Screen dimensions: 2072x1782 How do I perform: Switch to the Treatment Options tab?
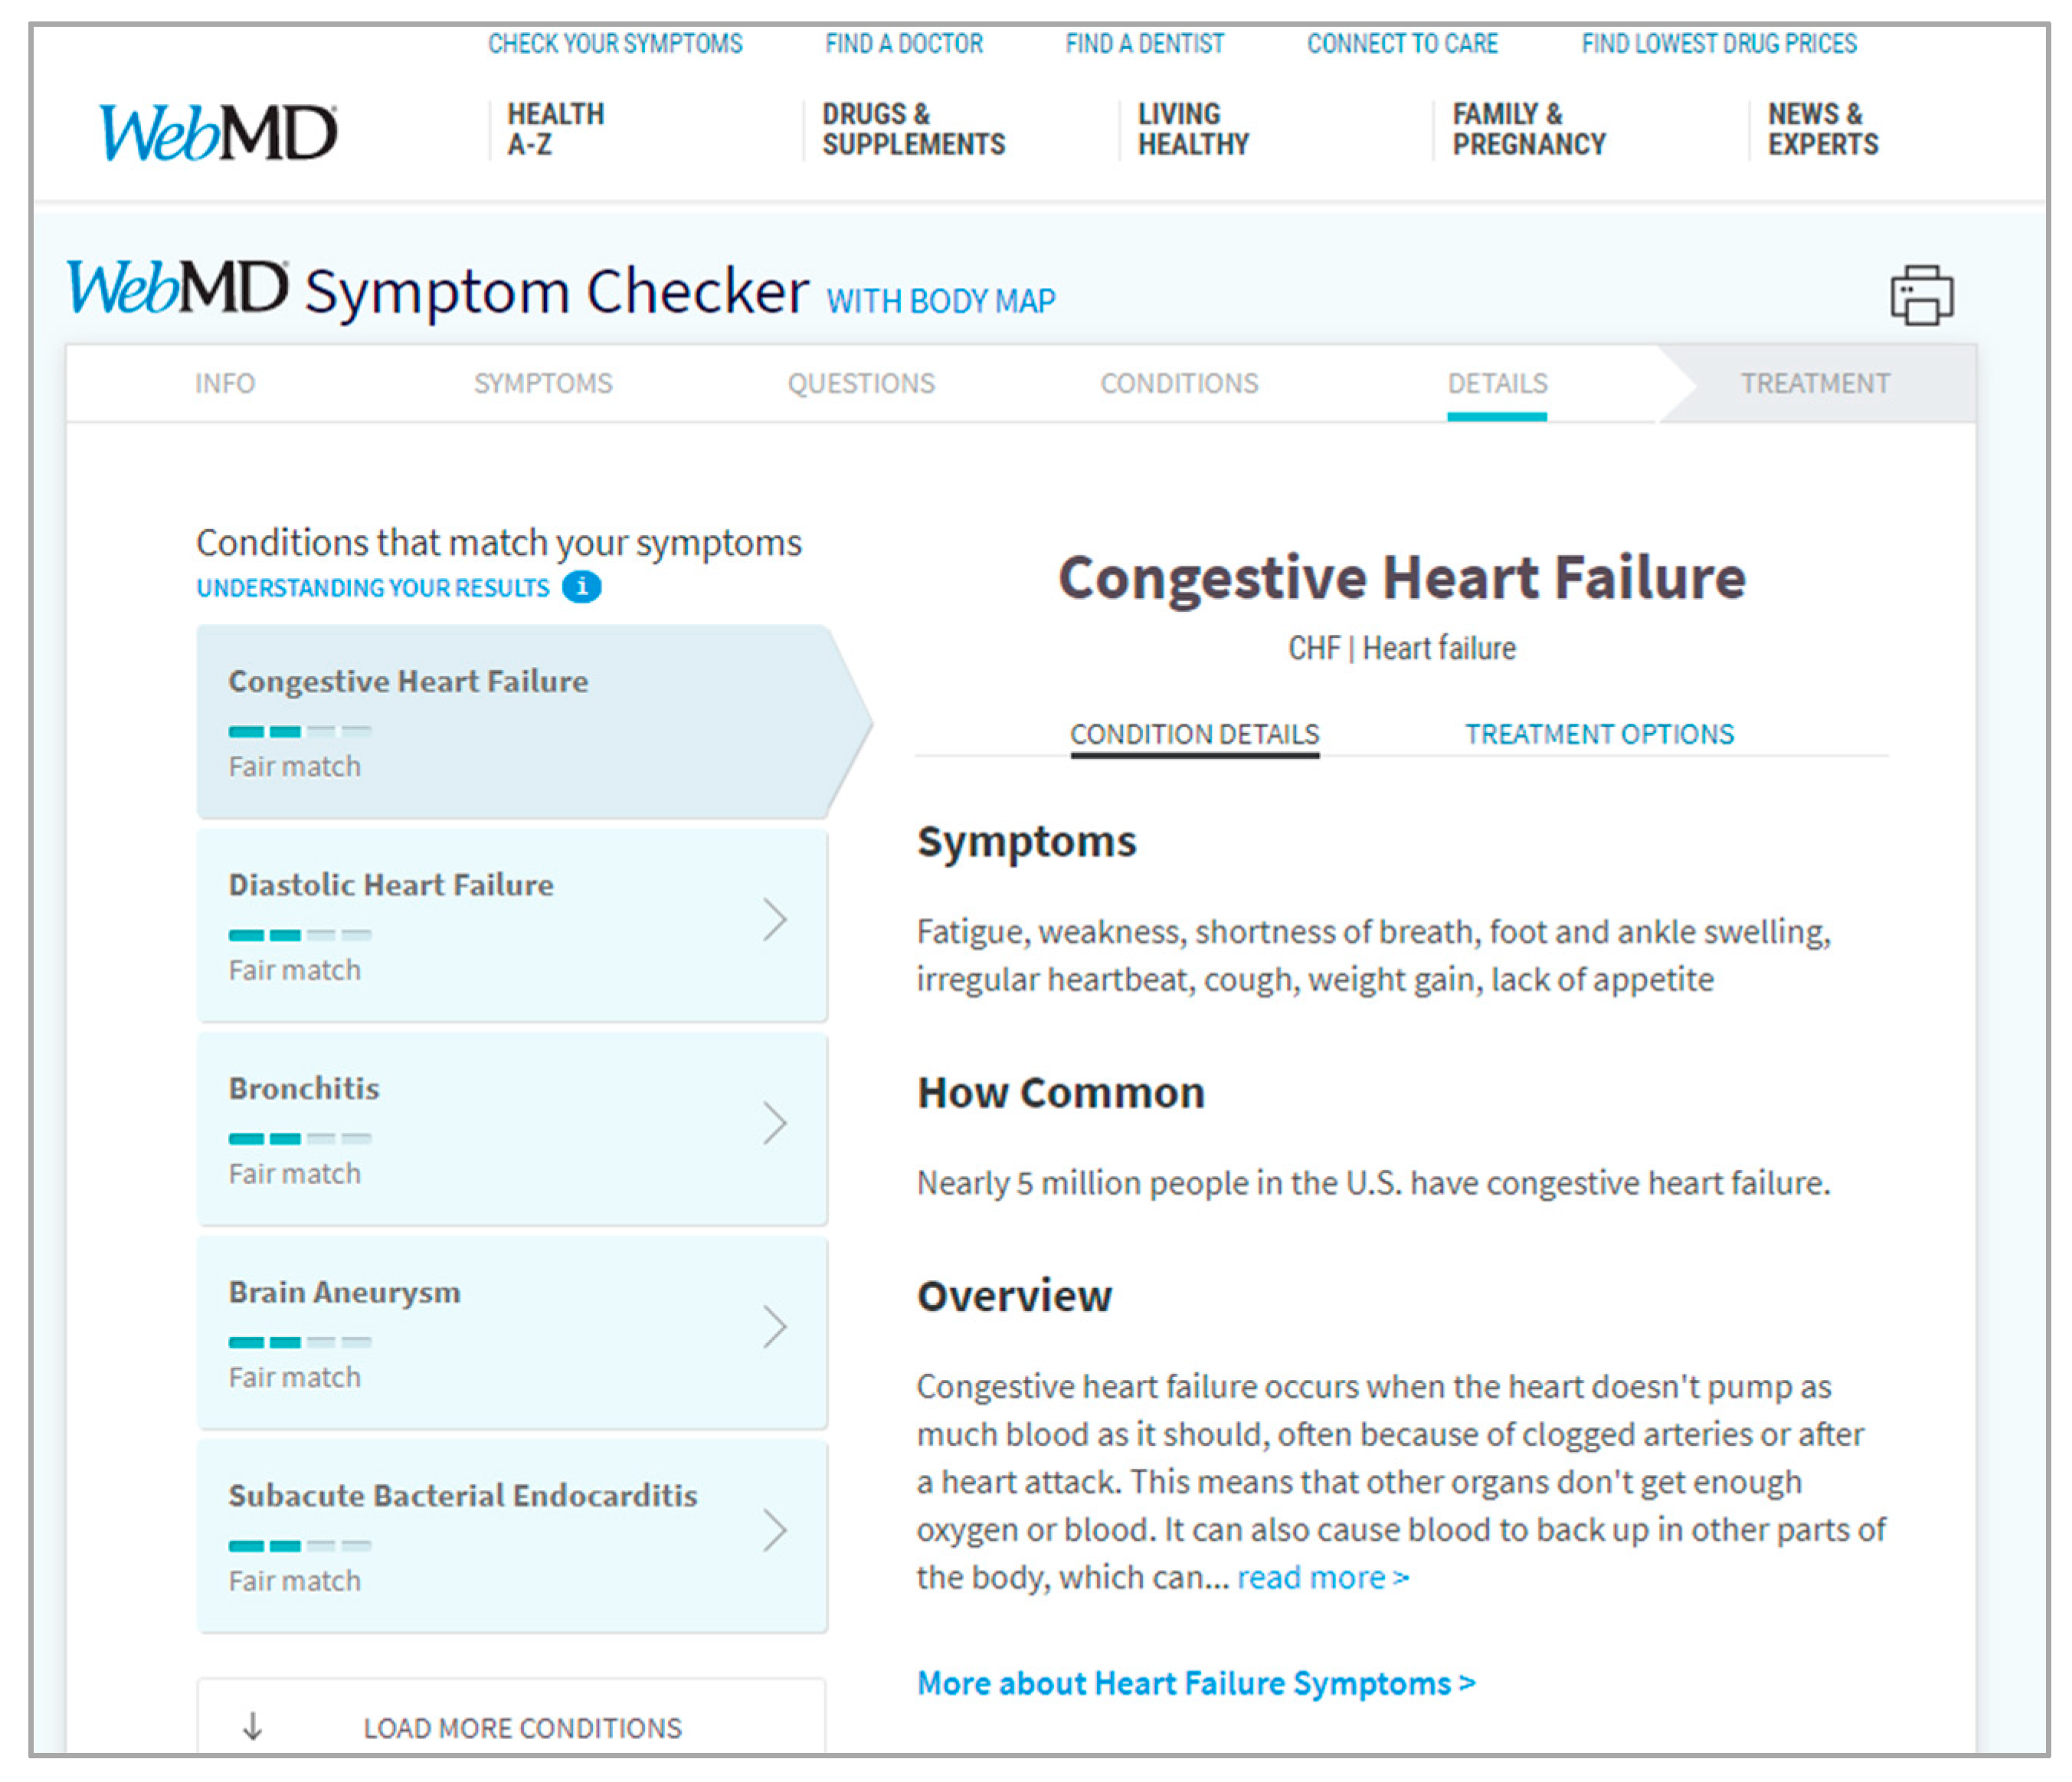pos(1598,734)
